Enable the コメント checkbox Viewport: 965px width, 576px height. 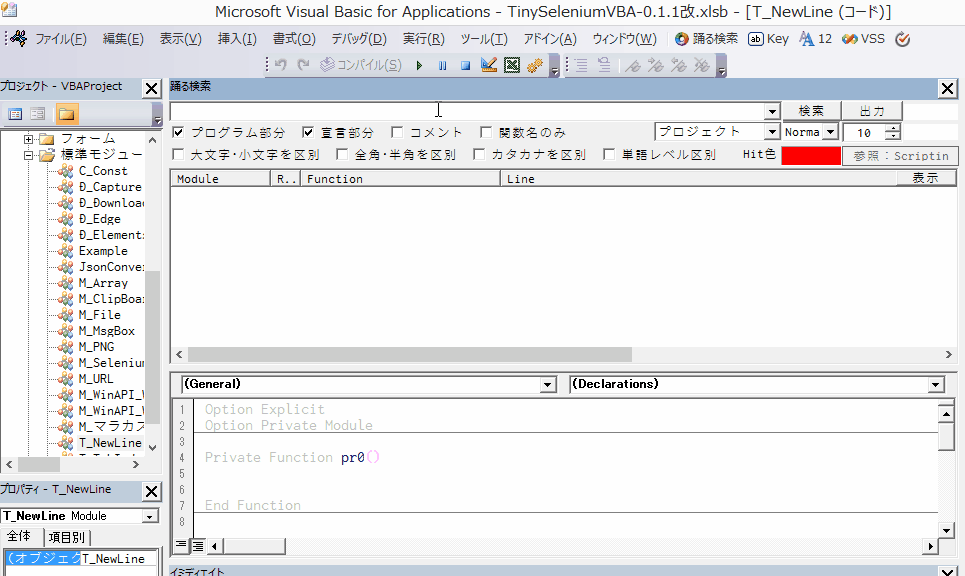pyautogui.click(x=397, y=132)
